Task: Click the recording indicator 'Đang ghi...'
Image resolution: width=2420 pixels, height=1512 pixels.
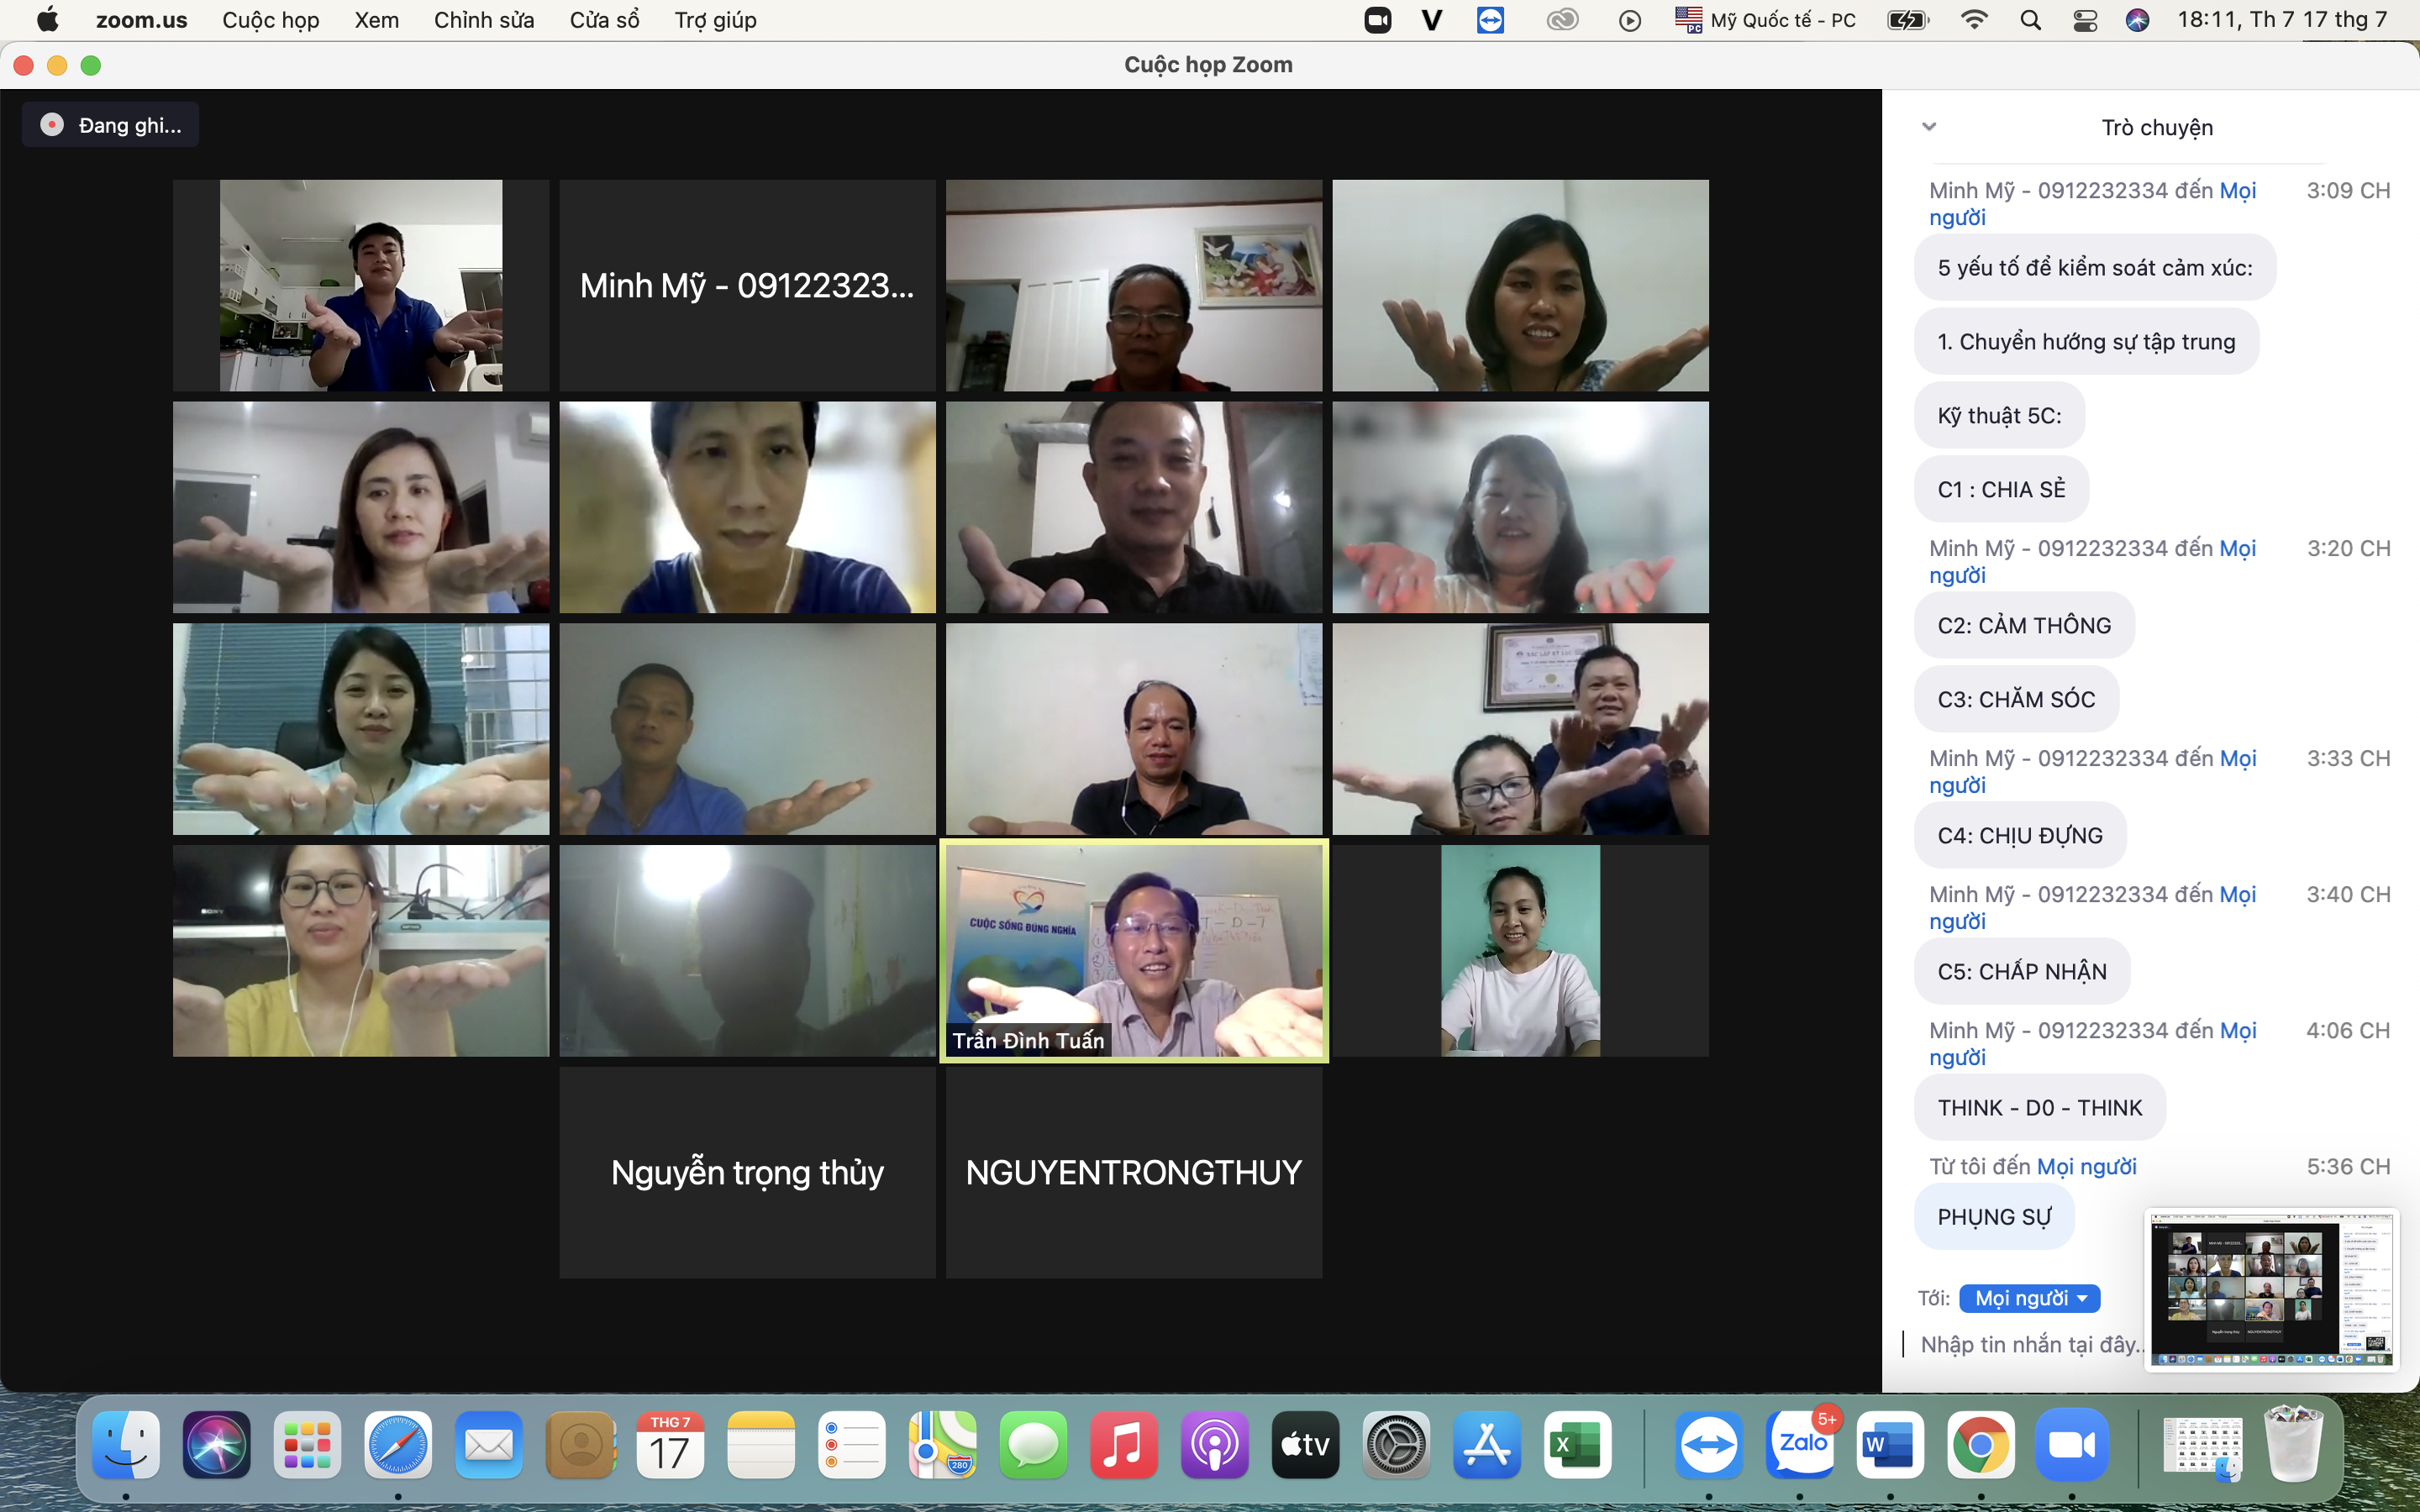Action: (x=110, y=125)
